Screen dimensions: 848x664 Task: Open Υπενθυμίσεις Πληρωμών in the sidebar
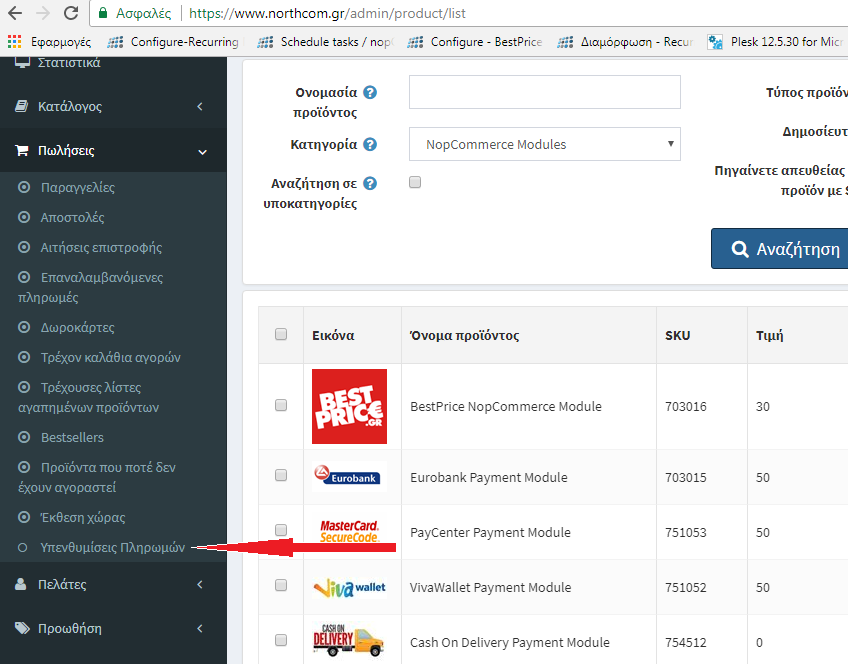[x=112, y=548]
